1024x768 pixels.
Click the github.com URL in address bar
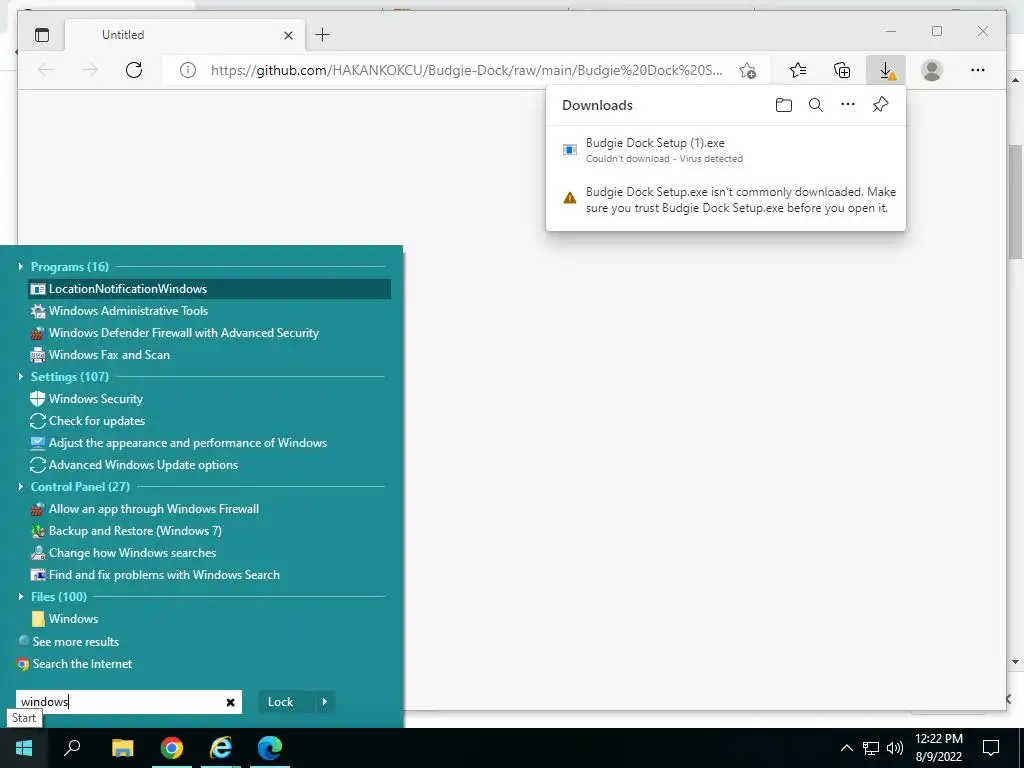click(x=466, y=70)
